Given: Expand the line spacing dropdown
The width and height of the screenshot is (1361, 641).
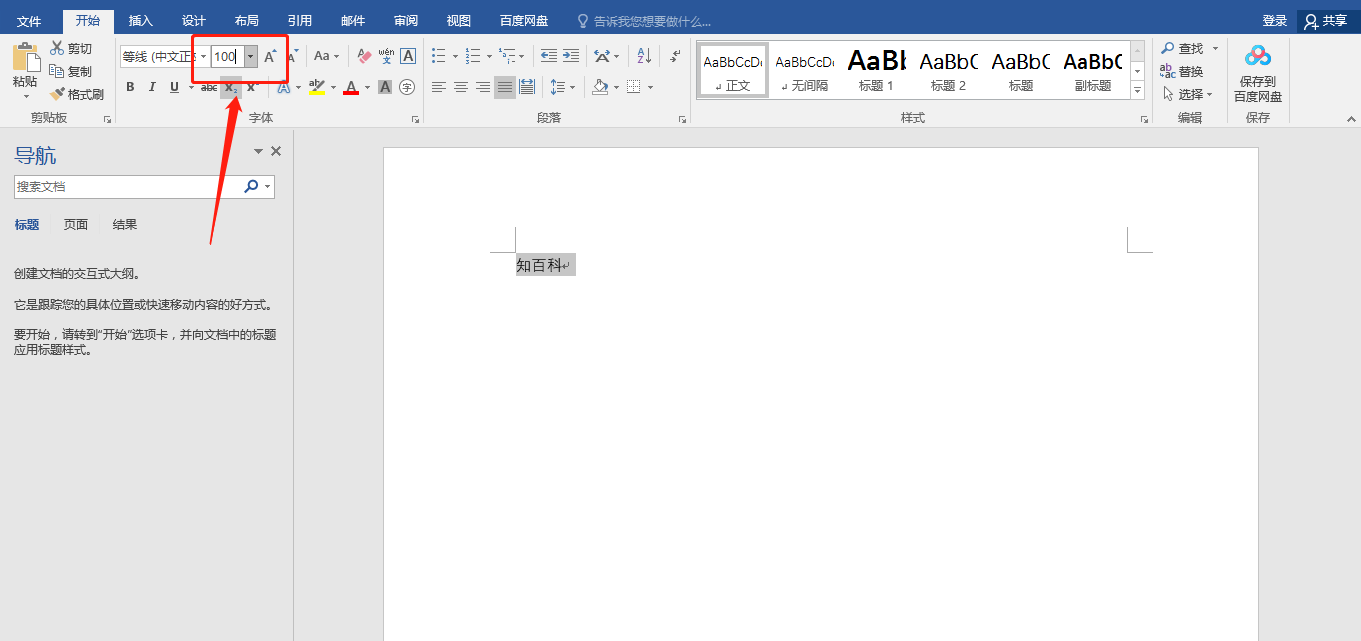Looking at the screenshot, I should click(x=572, y=87).
